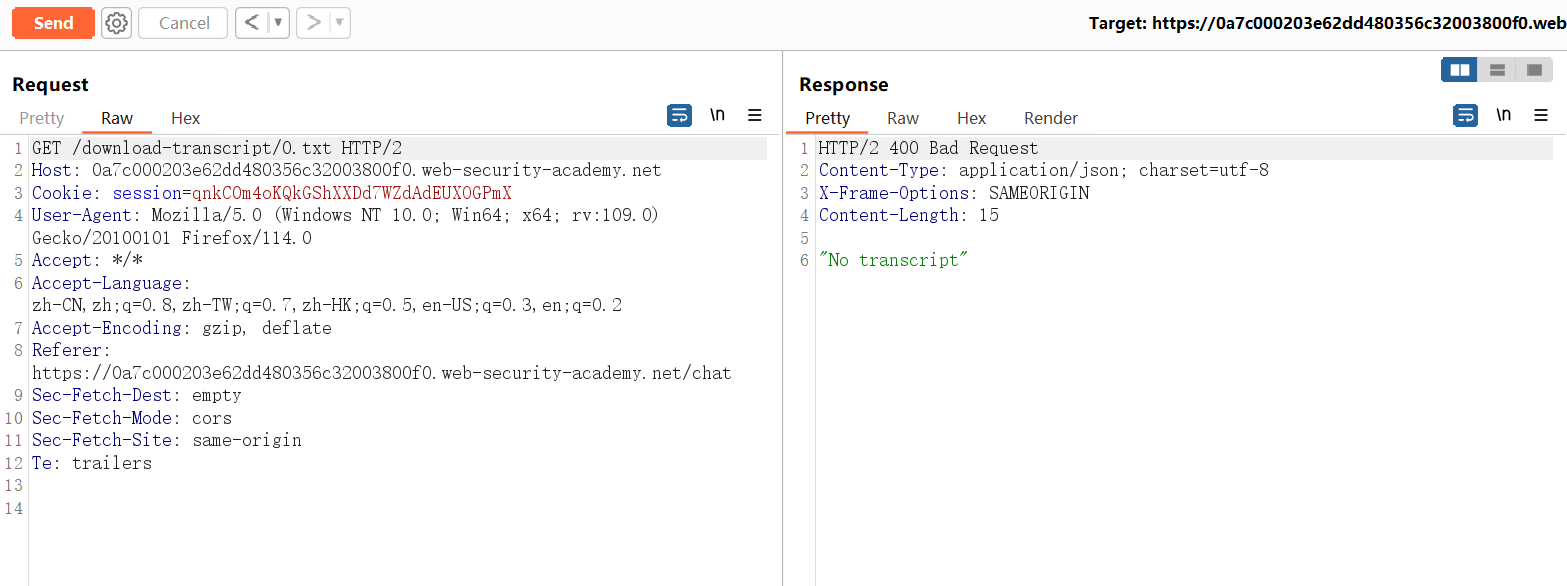Open Repeater settings gear icon
Image resolution: width=1567 pixels, height=586 pixels.
click(x=117, y=23)
